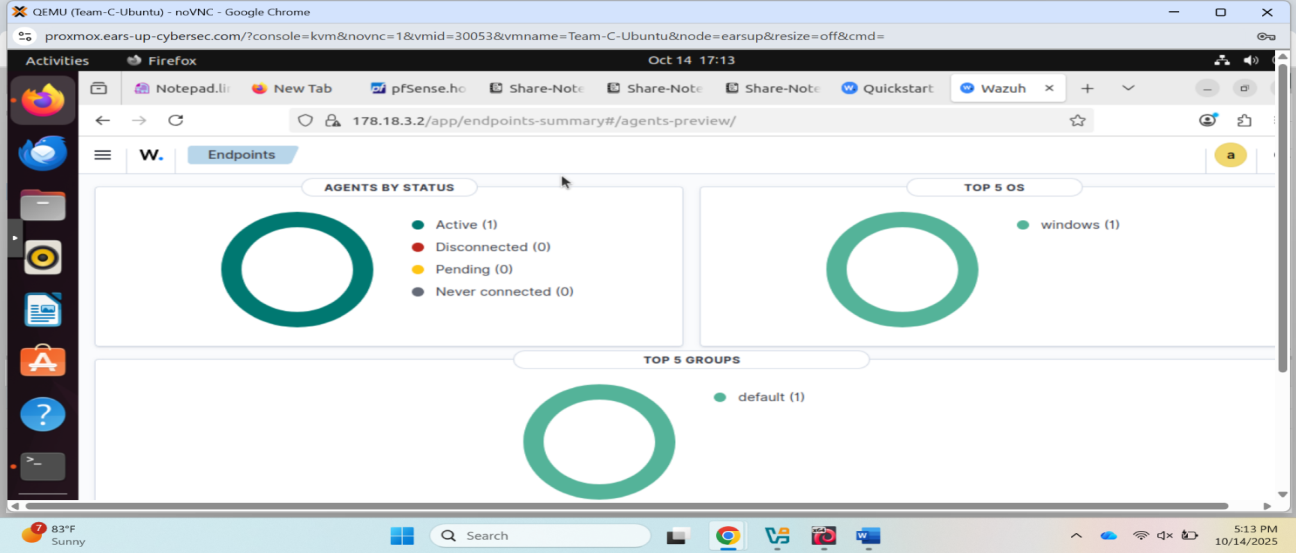Click the Firefox forward arrow

tap(139, 120)
